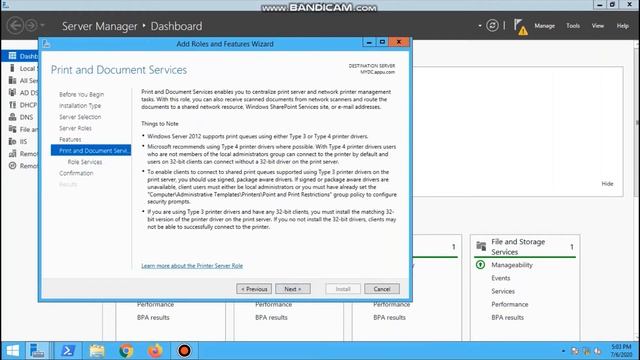
Task: Open Performance in File and Storage tile
Action: click(x=509, y=304)
